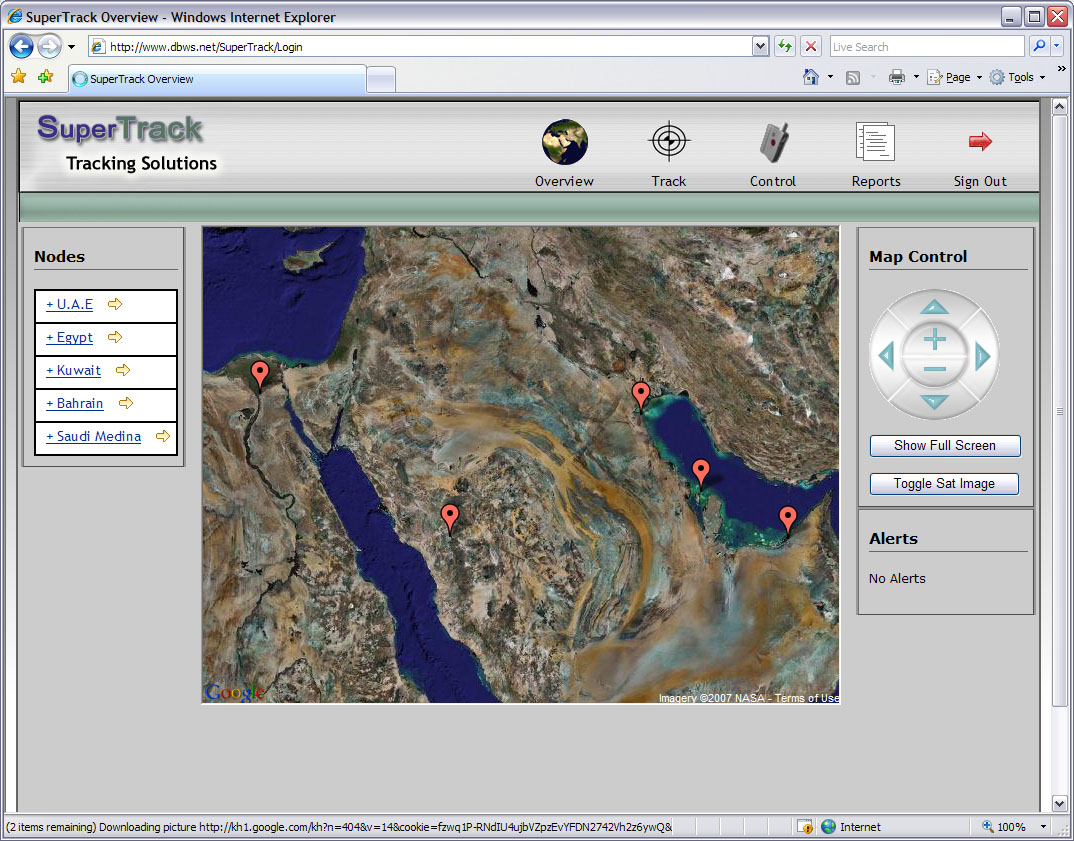Switch to the SuperTrack Overview tab
Screen dimensions: 1074x841
(x=217, y=79)
